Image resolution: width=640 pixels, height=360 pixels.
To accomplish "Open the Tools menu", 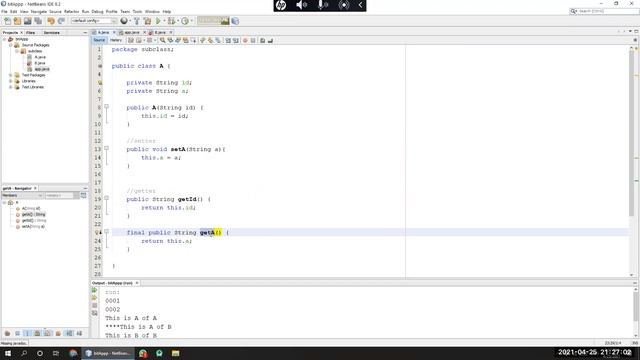I will (137, 11).
